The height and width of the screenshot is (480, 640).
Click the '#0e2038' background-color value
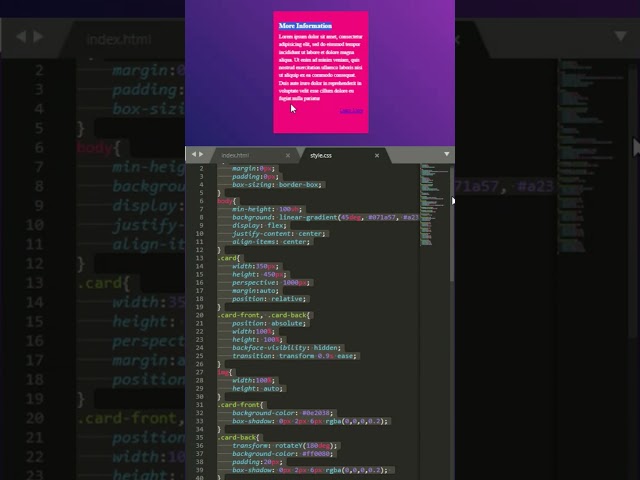point(316,413)
